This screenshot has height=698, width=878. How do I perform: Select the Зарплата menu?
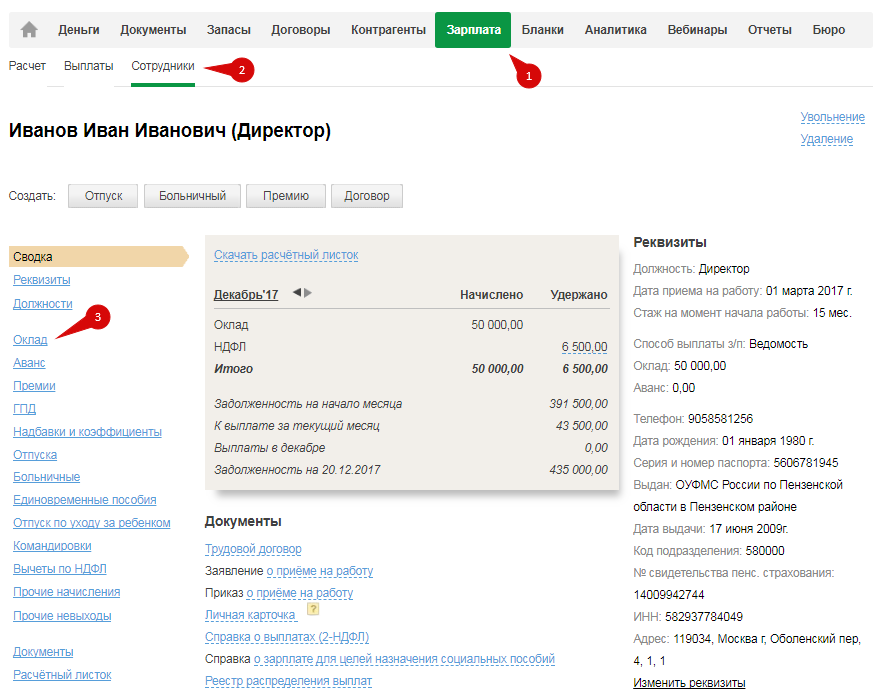(473, 30)
